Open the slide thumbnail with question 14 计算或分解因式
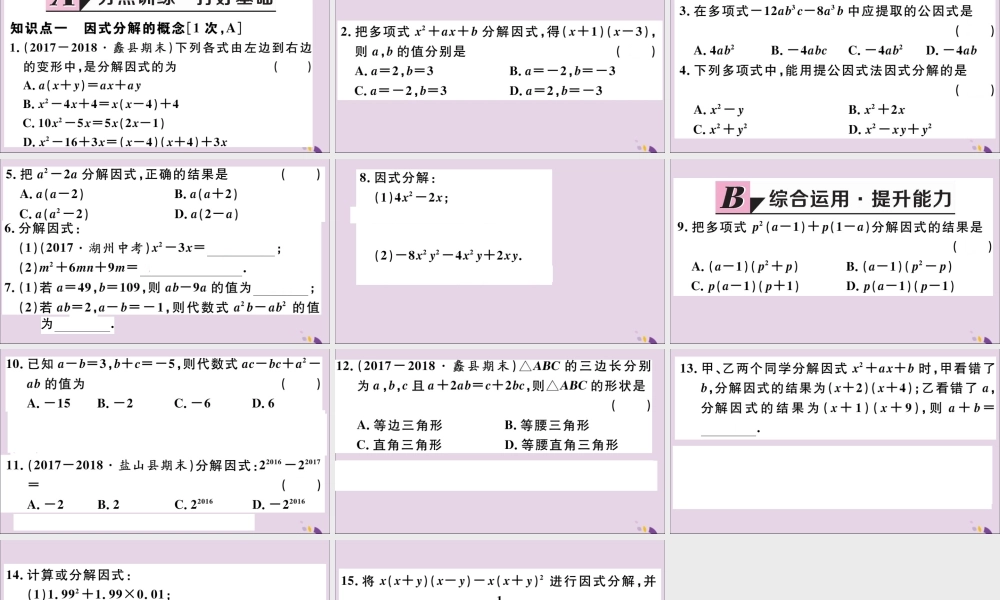The height and width of the screenshot is (600, 1000). pyautogui.click(x=165, y=569)
